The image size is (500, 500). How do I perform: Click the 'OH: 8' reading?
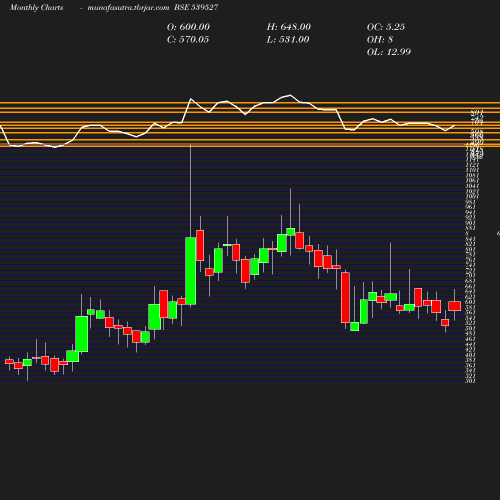pos(380,40)
